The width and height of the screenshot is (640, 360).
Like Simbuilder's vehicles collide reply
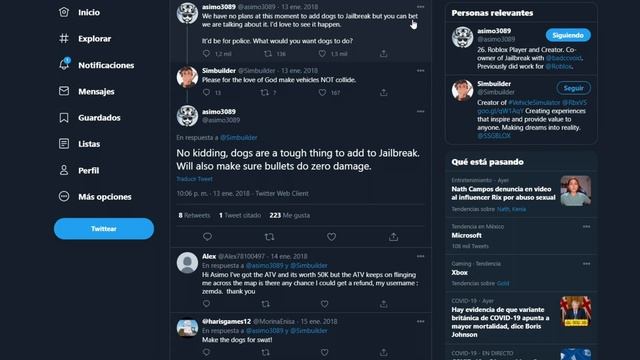[322, 93]
